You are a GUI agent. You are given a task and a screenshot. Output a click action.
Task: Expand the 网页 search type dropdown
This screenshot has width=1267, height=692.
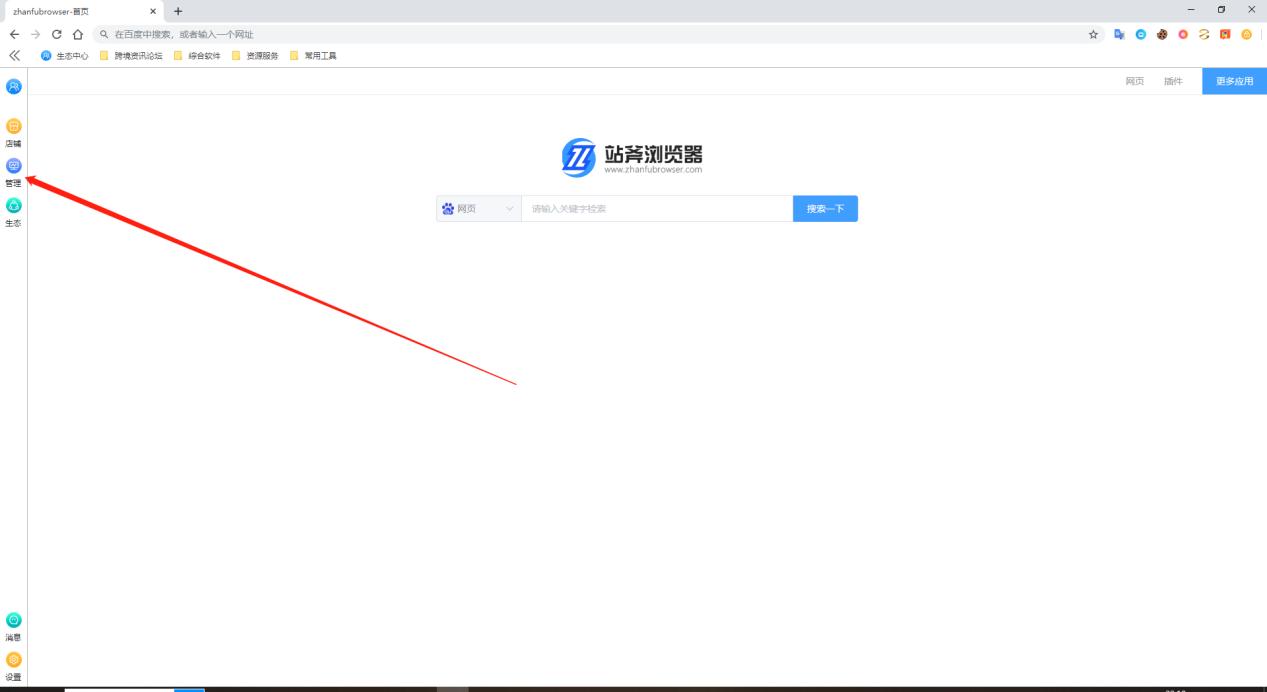coord(479,208)
